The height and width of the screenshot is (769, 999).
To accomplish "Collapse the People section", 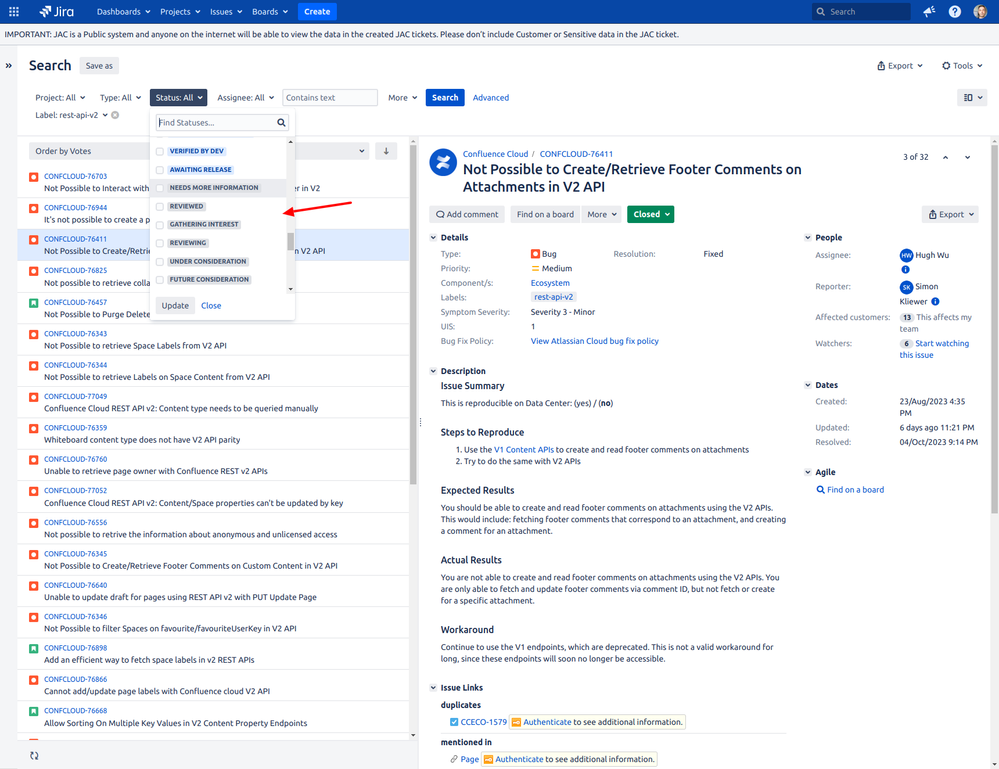I will click(x=808, y=238).
